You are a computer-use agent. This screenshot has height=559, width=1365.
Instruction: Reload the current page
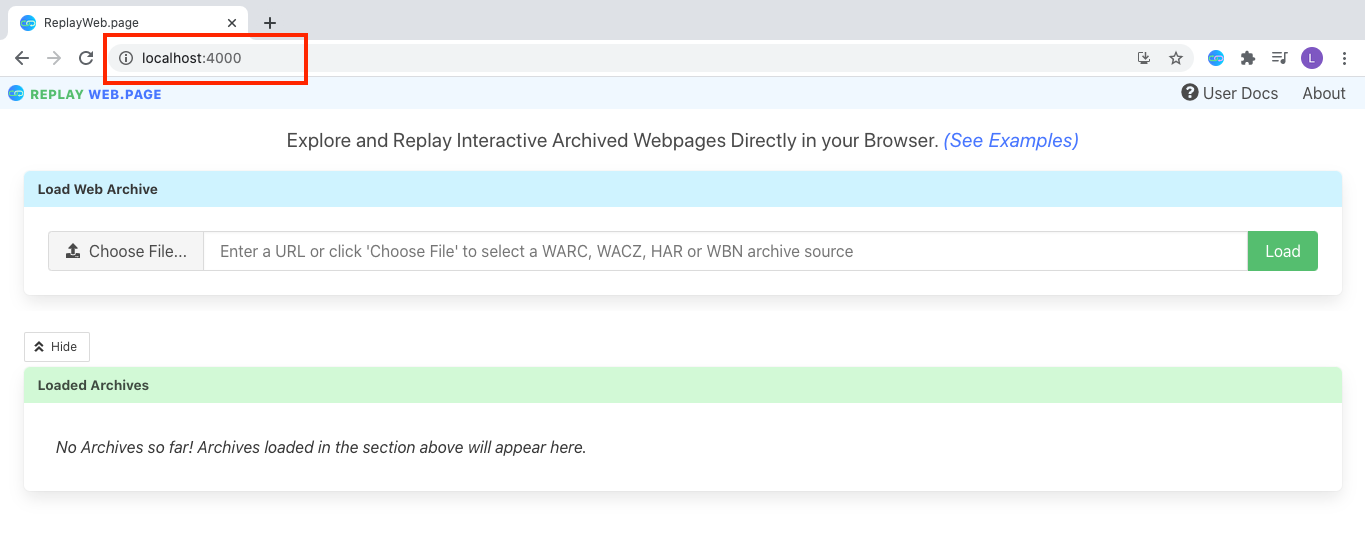86,58
